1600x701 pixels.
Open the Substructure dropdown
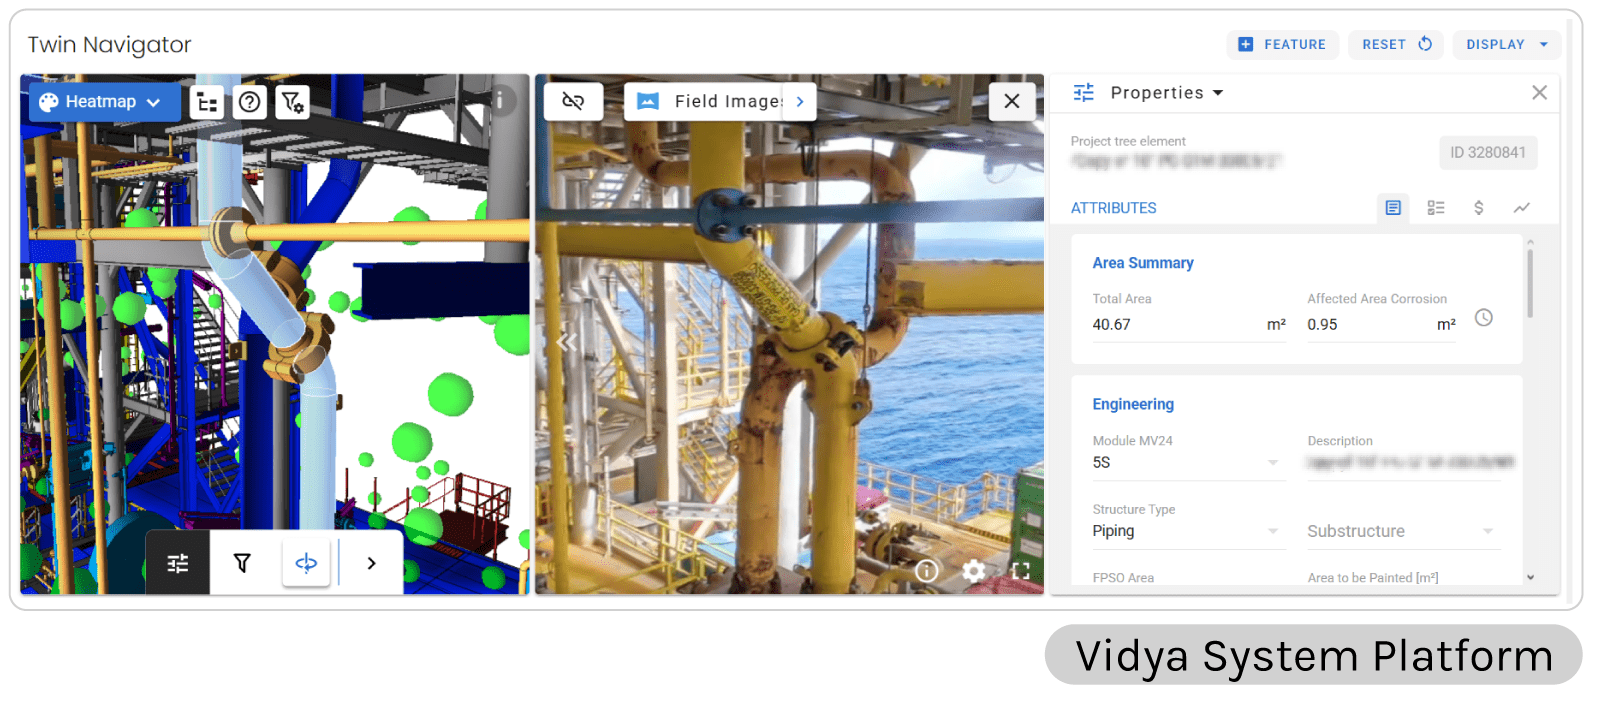click(1404, 532)
